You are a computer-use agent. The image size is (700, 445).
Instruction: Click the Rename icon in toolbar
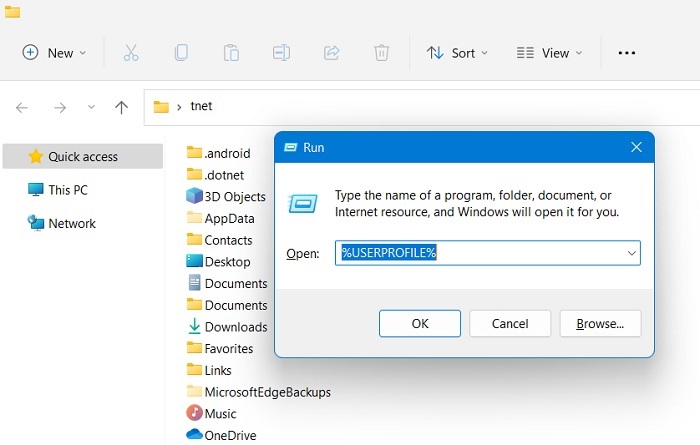pos(281,53)
